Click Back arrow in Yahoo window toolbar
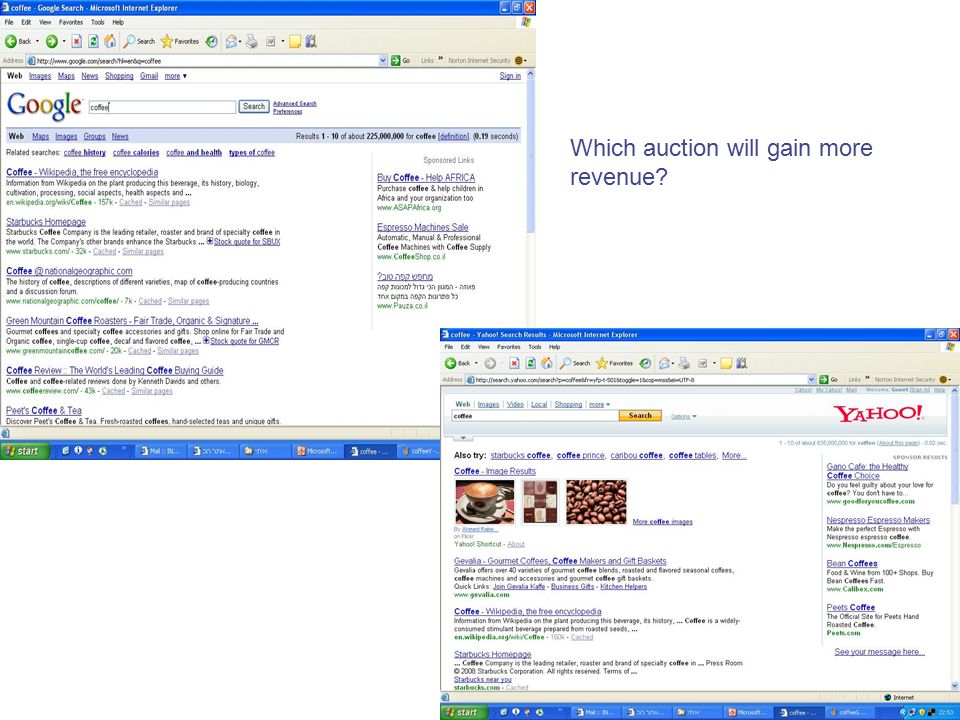Viewport: 960px width, 720px height. [x=451, y=363]
